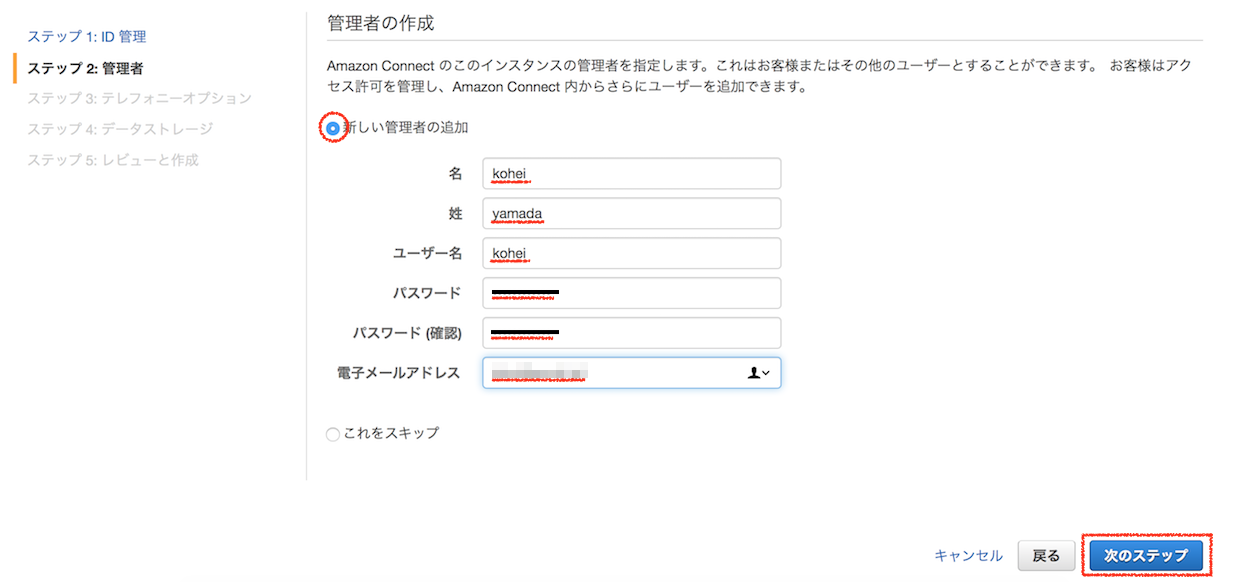The height and width of the screenshot is (582, 1250).
Task: Click the パスワード (確認) input field
Action: click(632, 333)
